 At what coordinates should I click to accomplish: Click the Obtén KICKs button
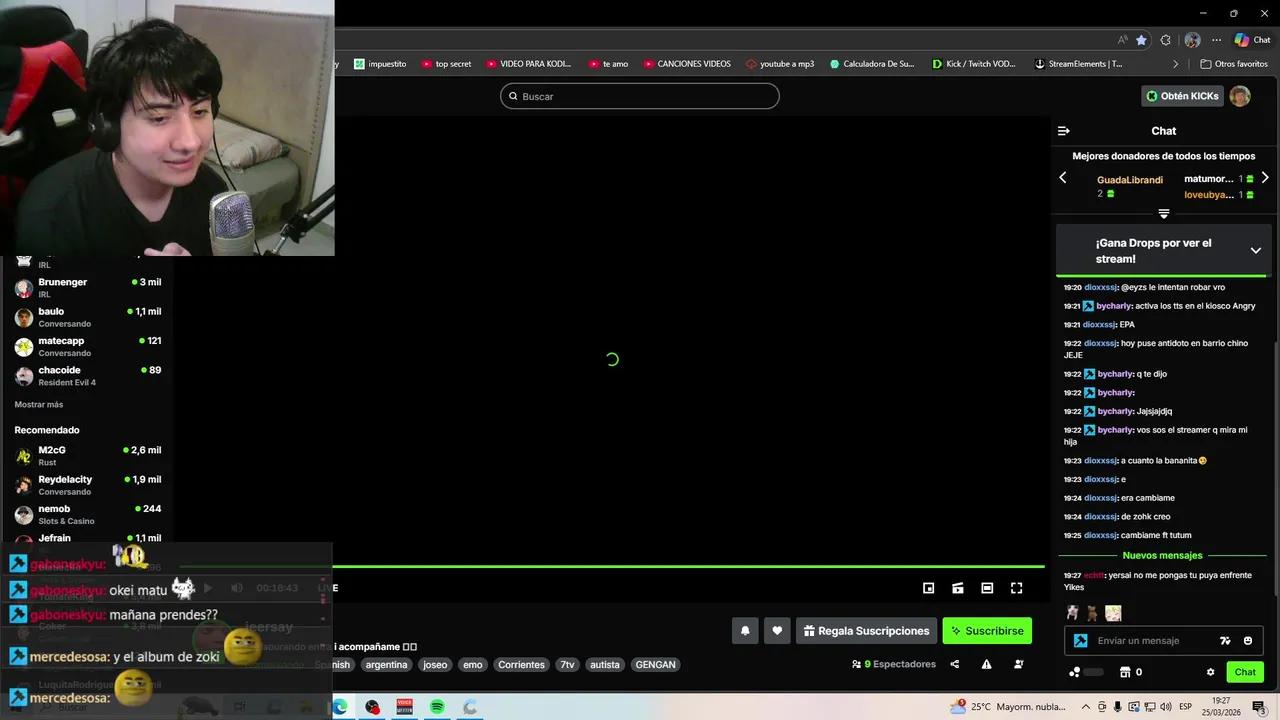coord(1182,96)
